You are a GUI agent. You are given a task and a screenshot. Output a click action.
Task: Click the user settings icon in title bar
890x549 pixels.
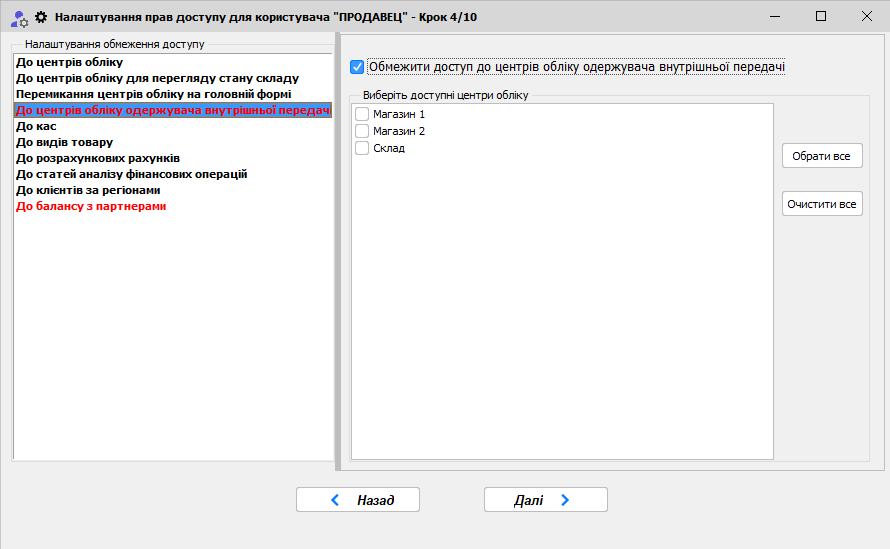pos(18,17)
